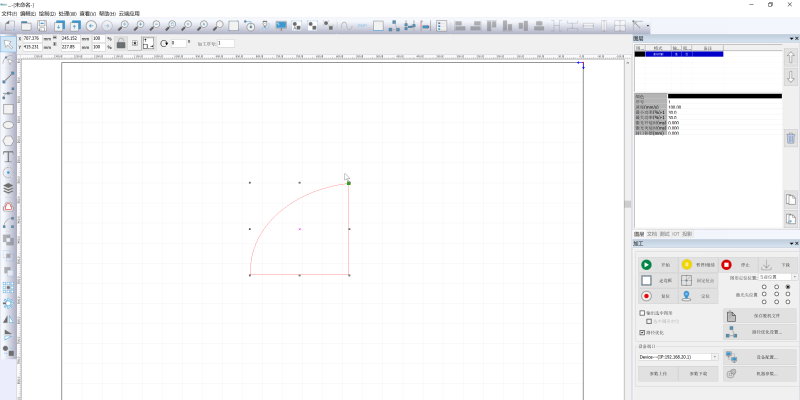800x400 pixels.
Task: Open the 图层 panel header dropdown arrow
Action: 792,38
